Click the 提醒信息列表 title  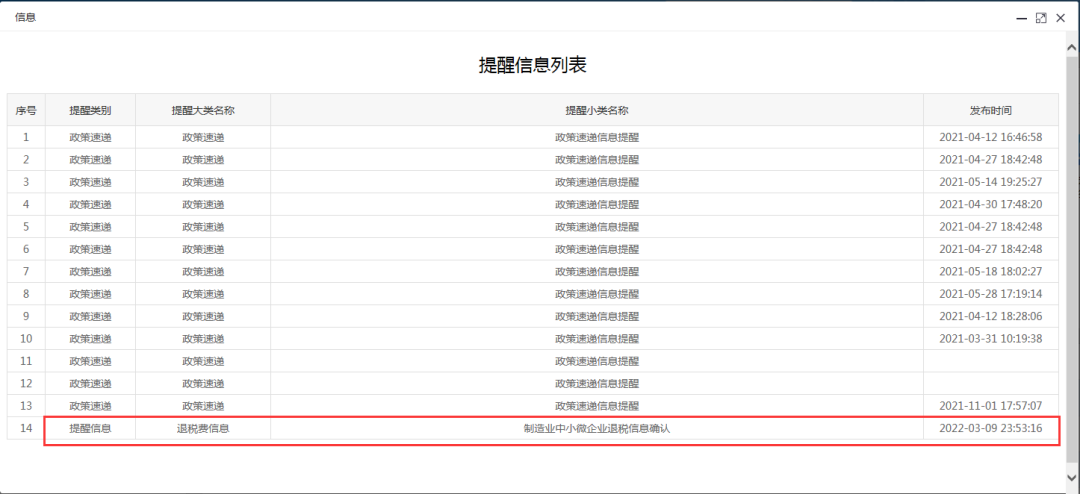(x=533, y=65)
